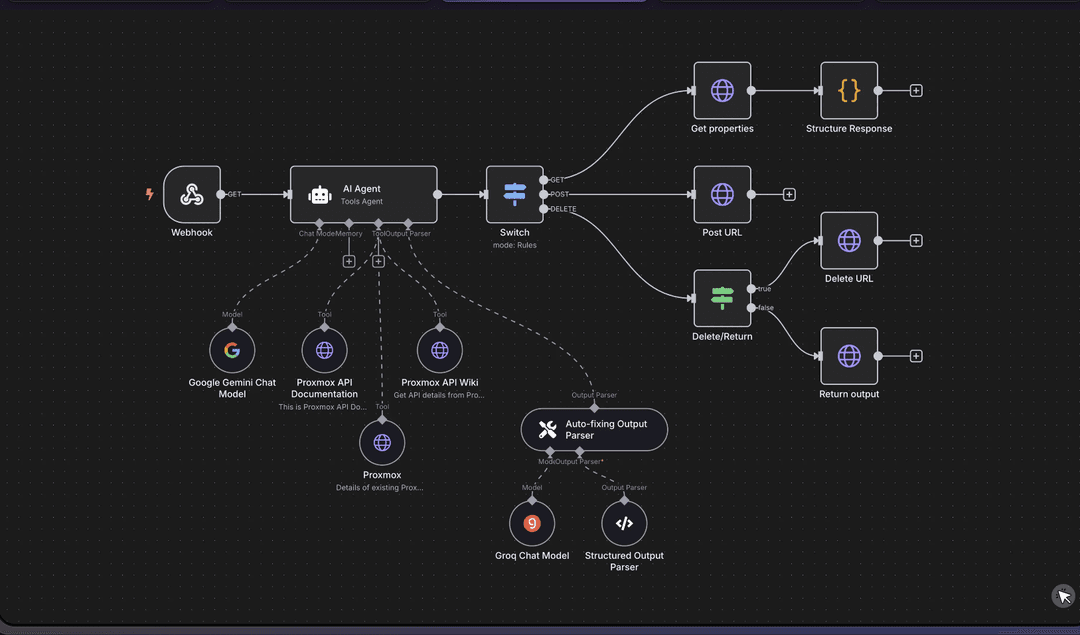
Task: Click plus button after Delete URL node
Action: [x=916, y=241]
